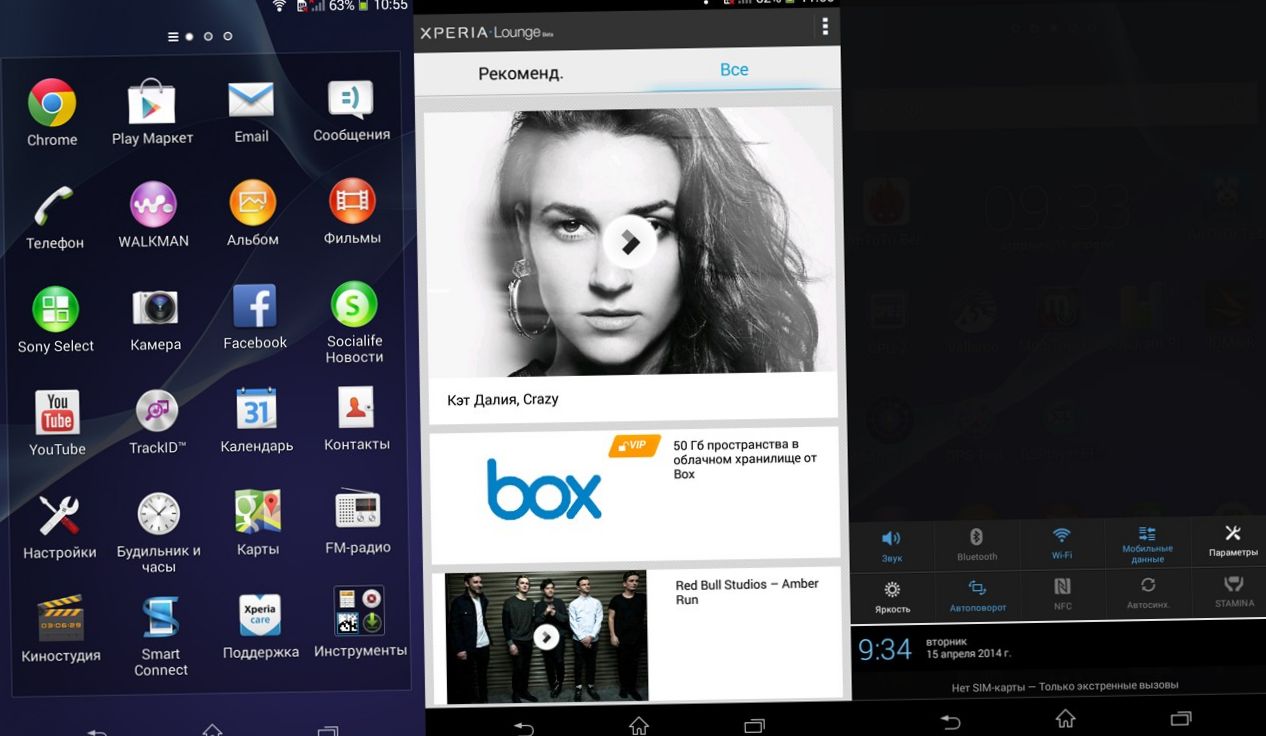This screenshot has width=1266, height=736.
Task: Toggle Мобильные данные quick setting
Action: tap(1147, 545)
